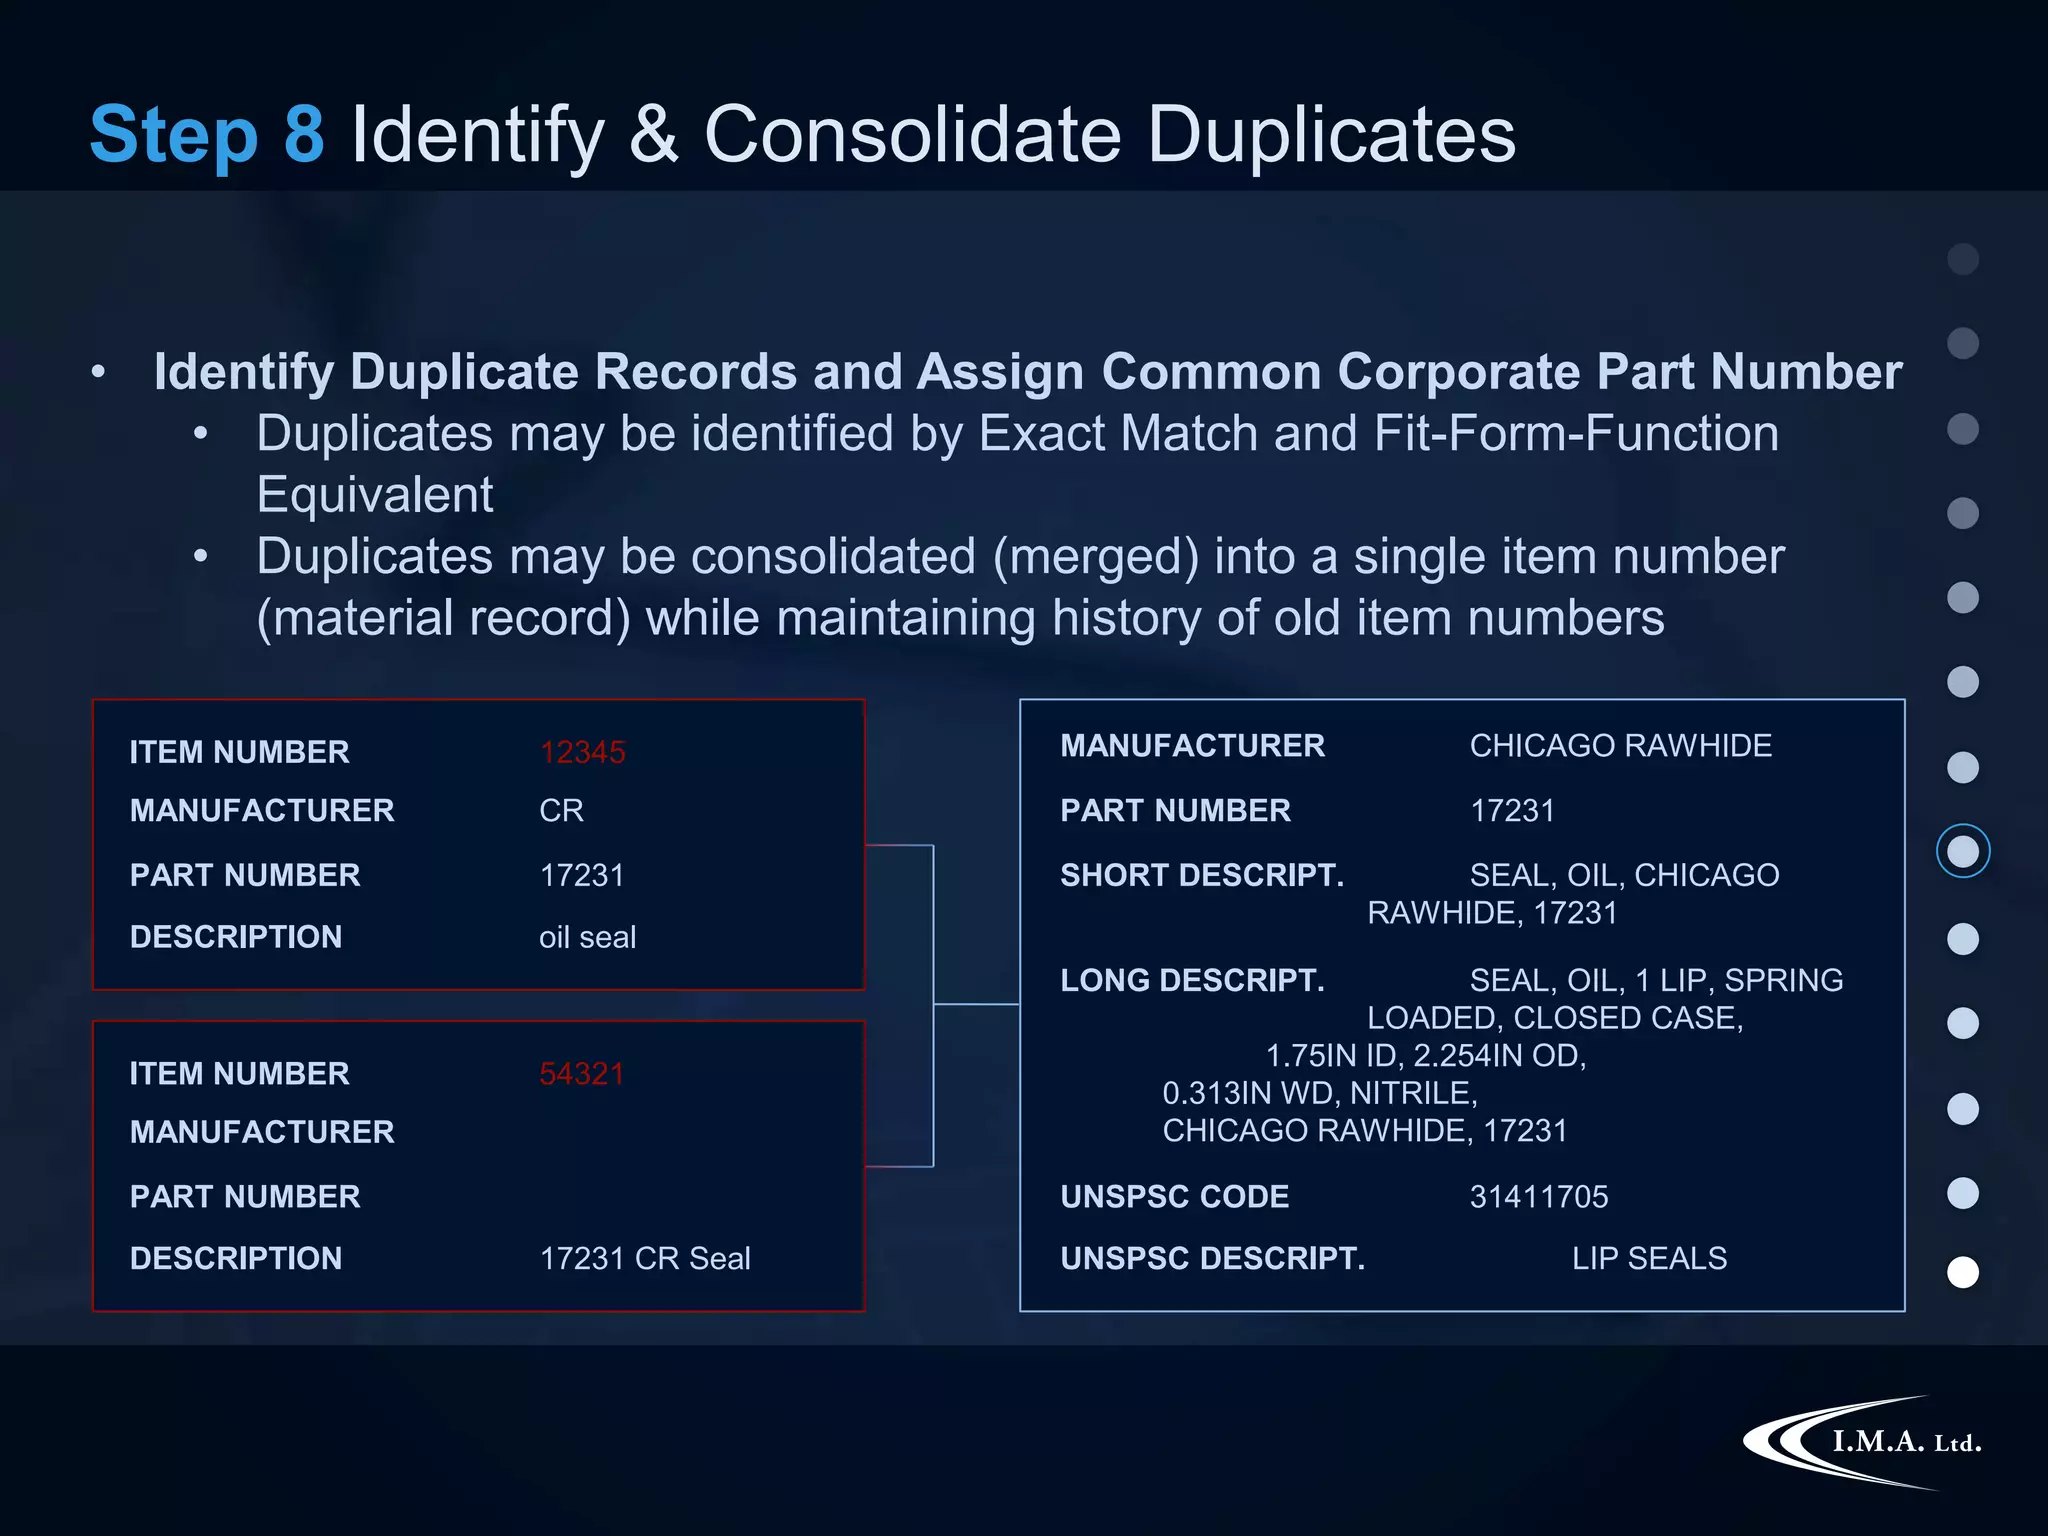The height and width of the screenshot is (1536, 2048).
Task: Click the UNSPSC code 31411705
Action: (1538, 1197)
